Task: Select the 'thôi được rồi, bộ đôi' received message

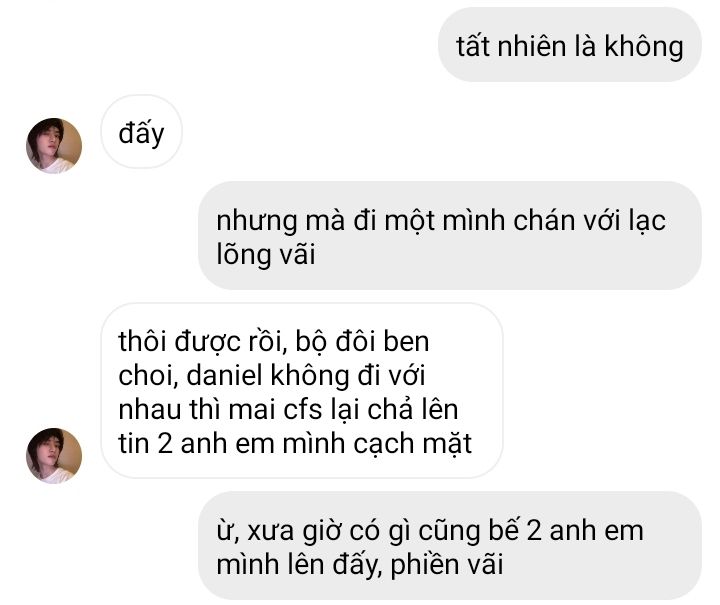Action: [x=302, y=391]
